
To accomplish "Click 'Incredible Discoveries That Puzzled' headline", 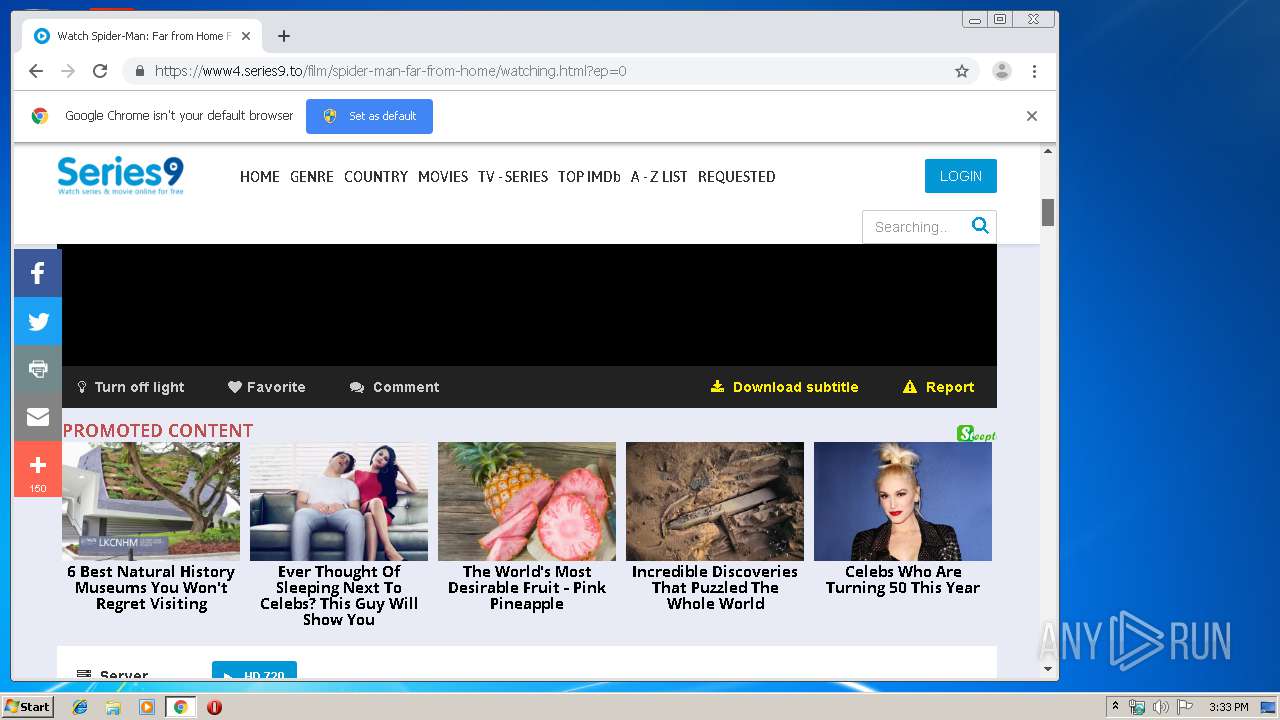I will click(715, 588).
